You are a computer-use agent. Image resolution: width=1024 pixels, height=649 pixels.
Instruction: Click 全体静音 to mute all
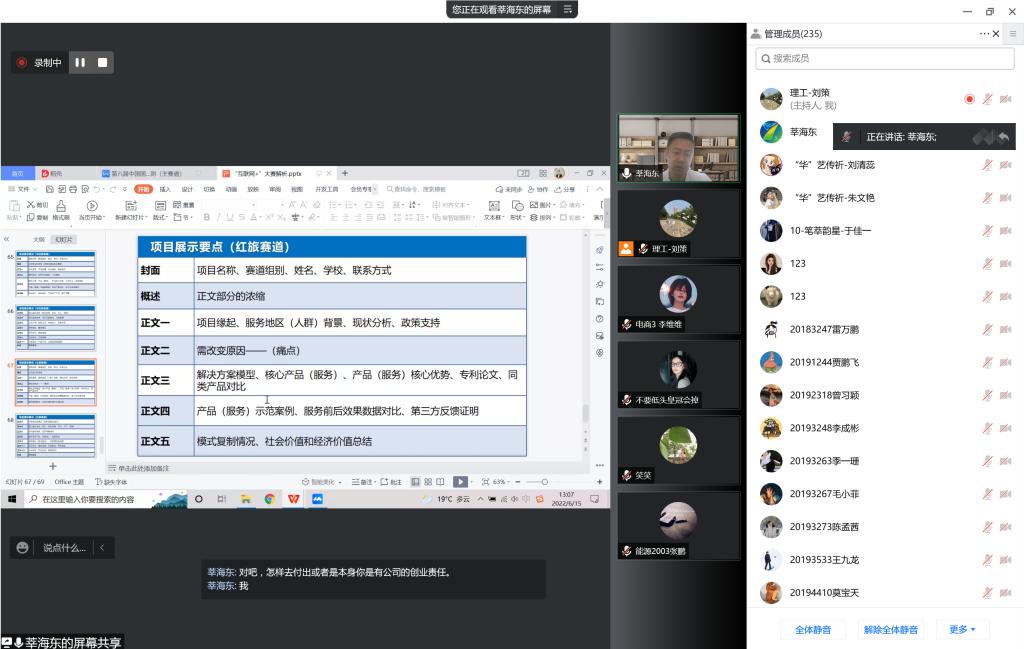coord(814,629)
